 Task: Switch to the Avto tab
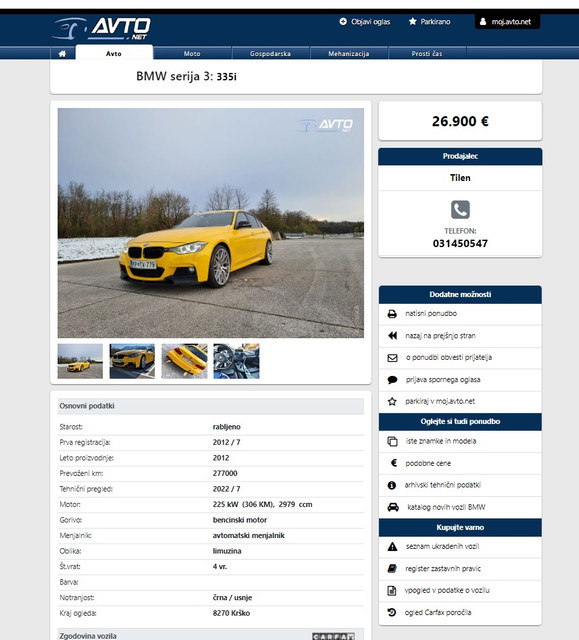pos(114,53)
